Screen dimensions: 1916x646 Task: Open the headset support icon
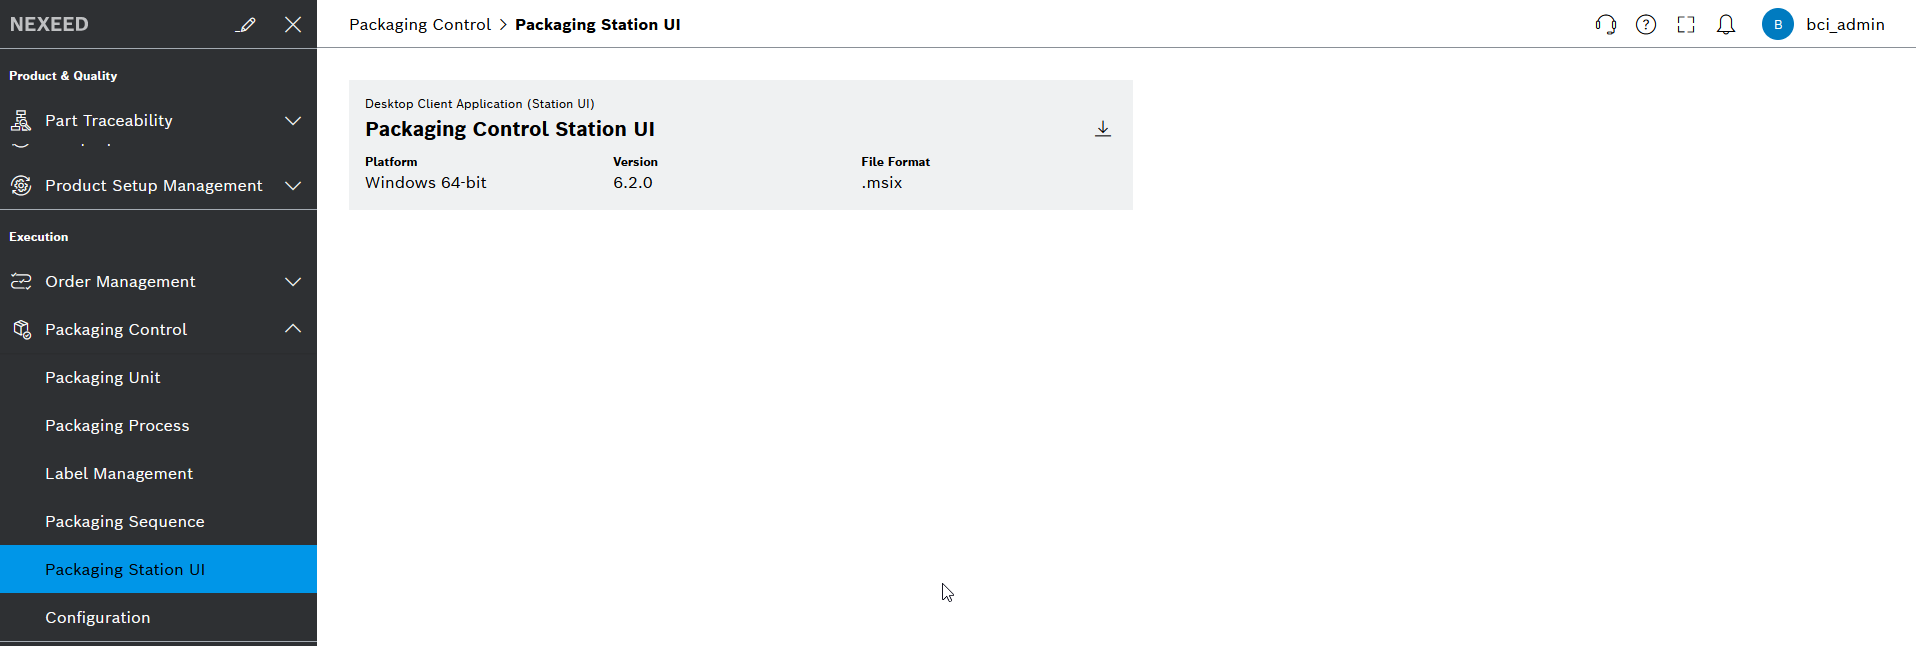1606,24
